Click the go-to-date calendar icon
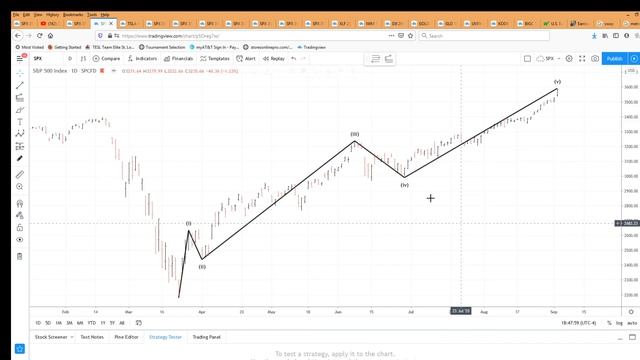The height and width of the screenshot is (360, 640). pyautogui.click(x=139, y=323)
